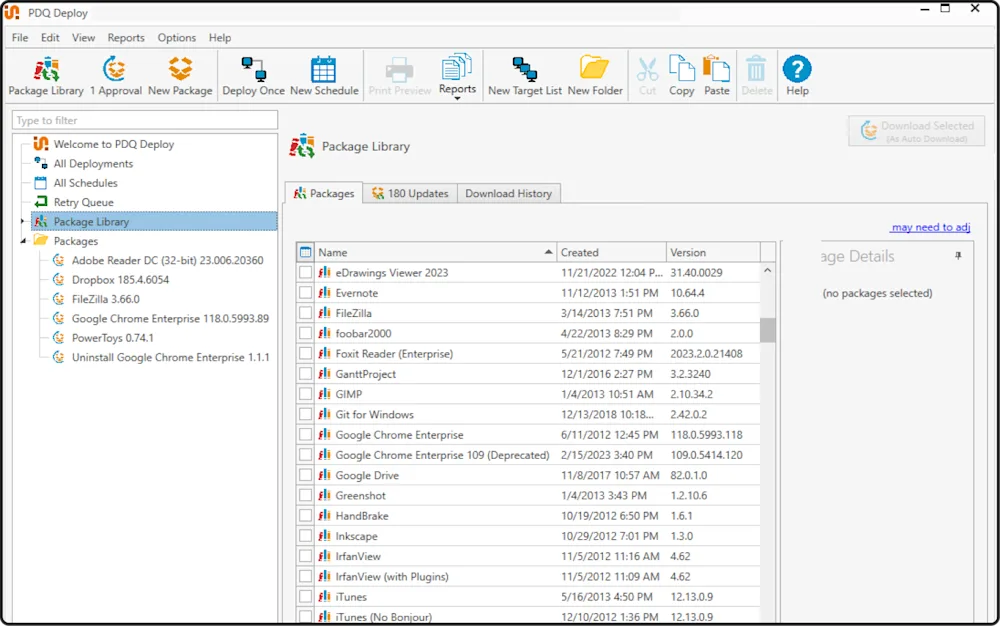Image resolution: width=1000 pixels, height=626 pixels.
Task: Click the Print Preview toolbar icon
Action: [x=400, y=76]
